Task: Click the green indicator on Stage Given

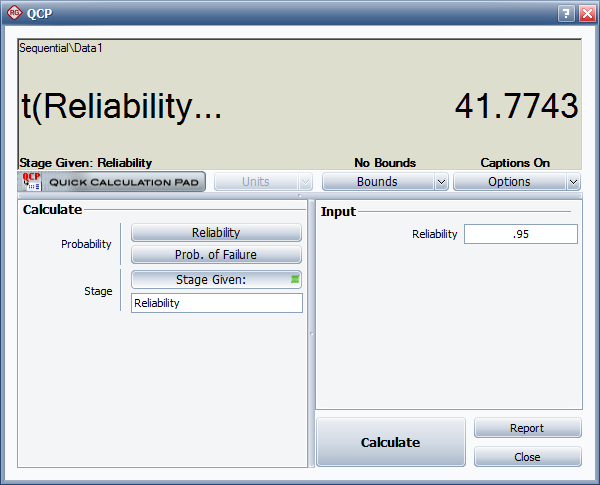Action: (x=294, y=280)
